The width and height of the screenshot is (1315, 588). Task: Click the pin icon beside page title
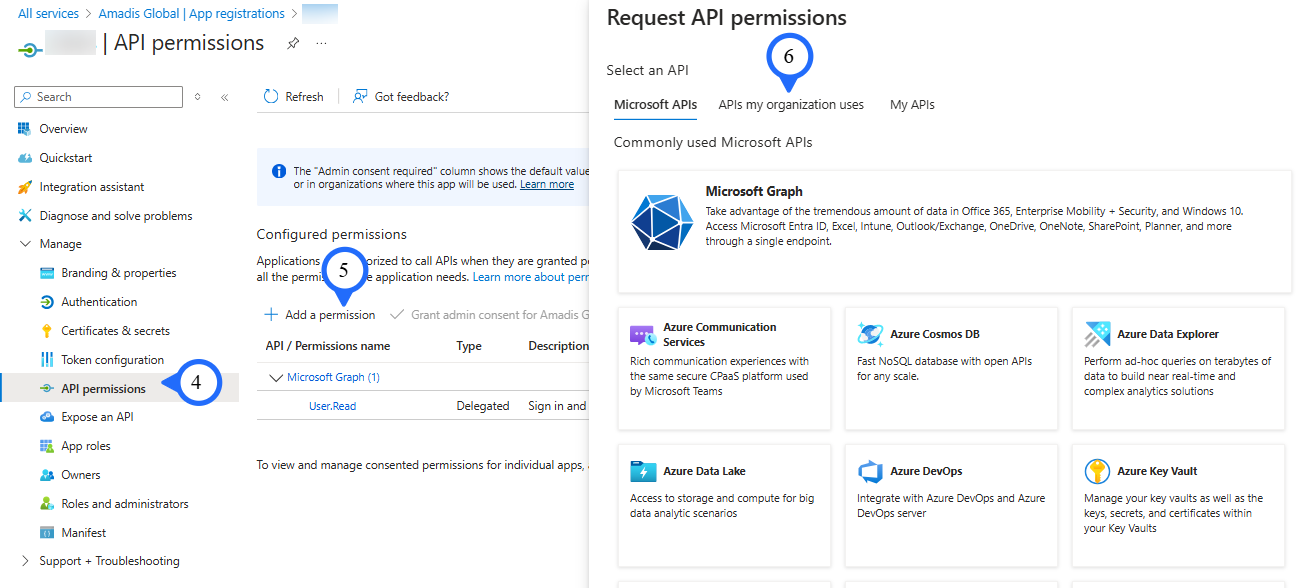[x=293, y=44]
